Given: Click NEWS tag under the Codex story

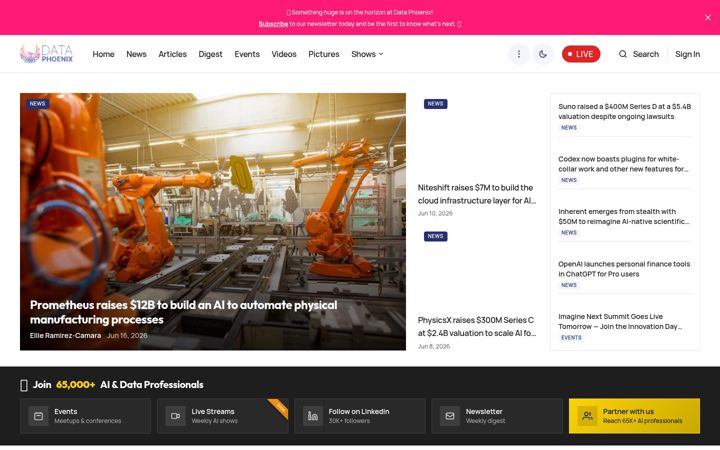Looking at the screenshot, I should coord(568,180).
